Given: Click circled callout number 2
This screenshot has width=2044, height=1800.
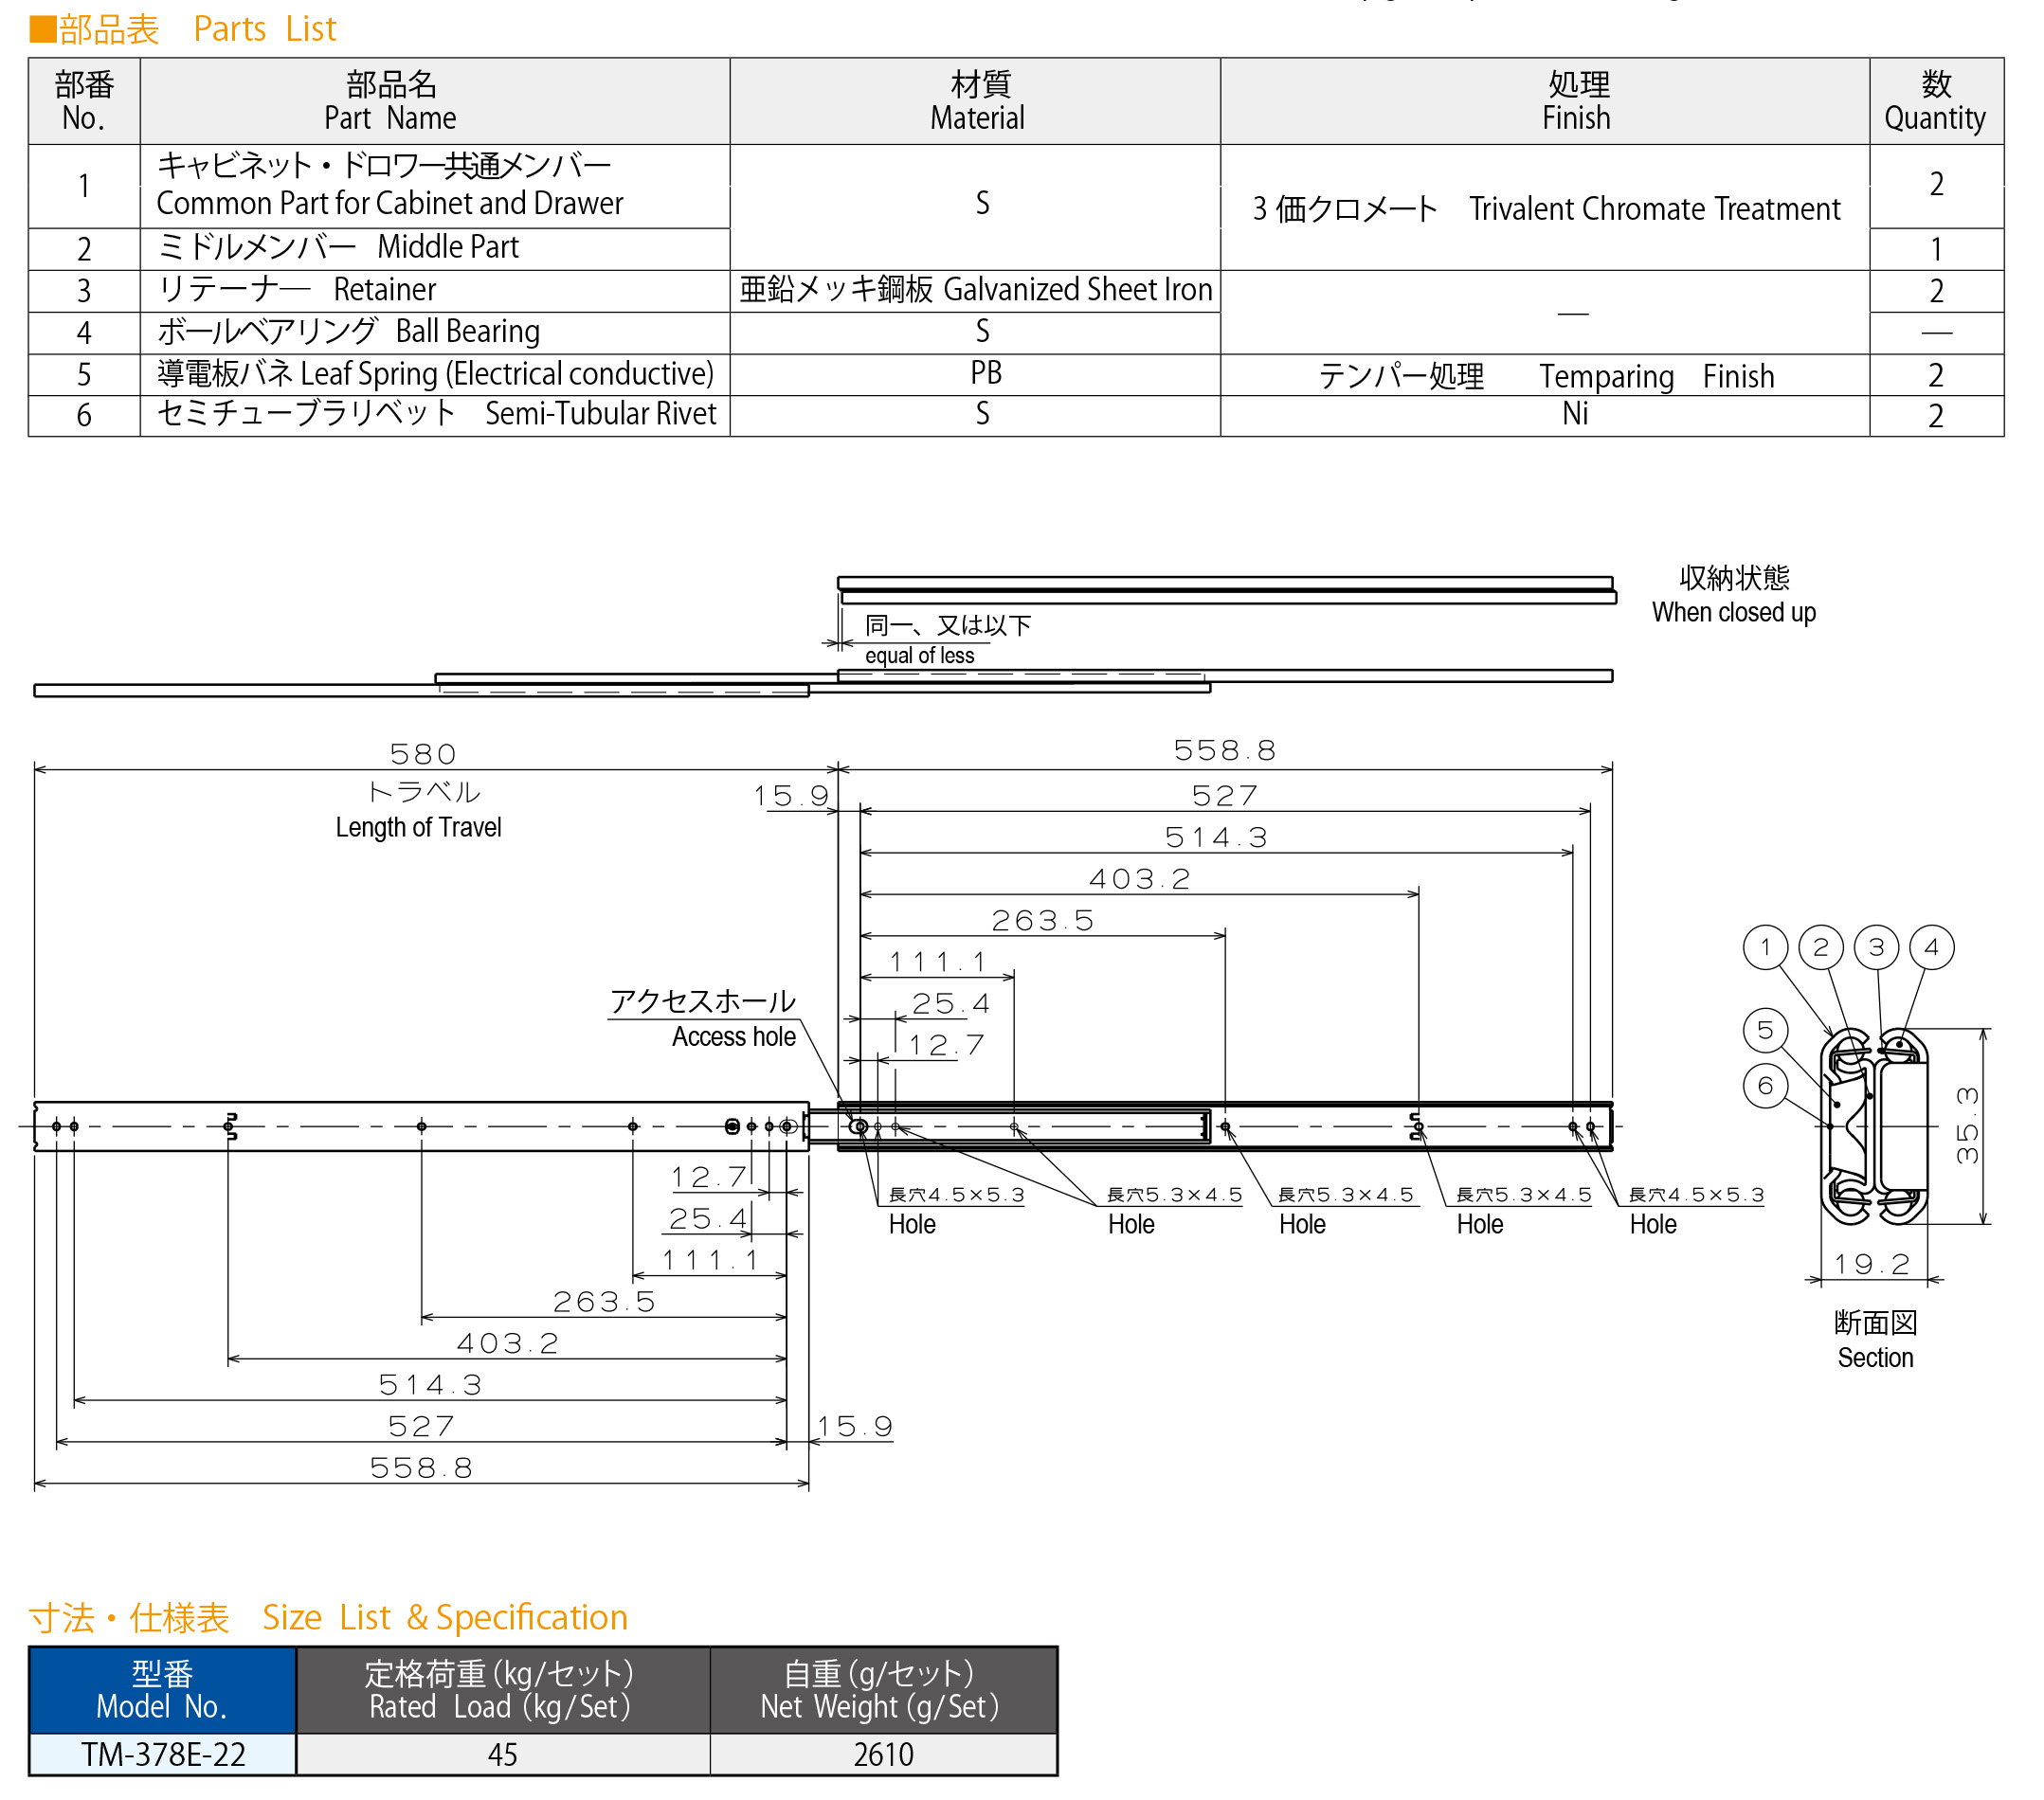Looking at the screenshot, I should [1820, 947].
